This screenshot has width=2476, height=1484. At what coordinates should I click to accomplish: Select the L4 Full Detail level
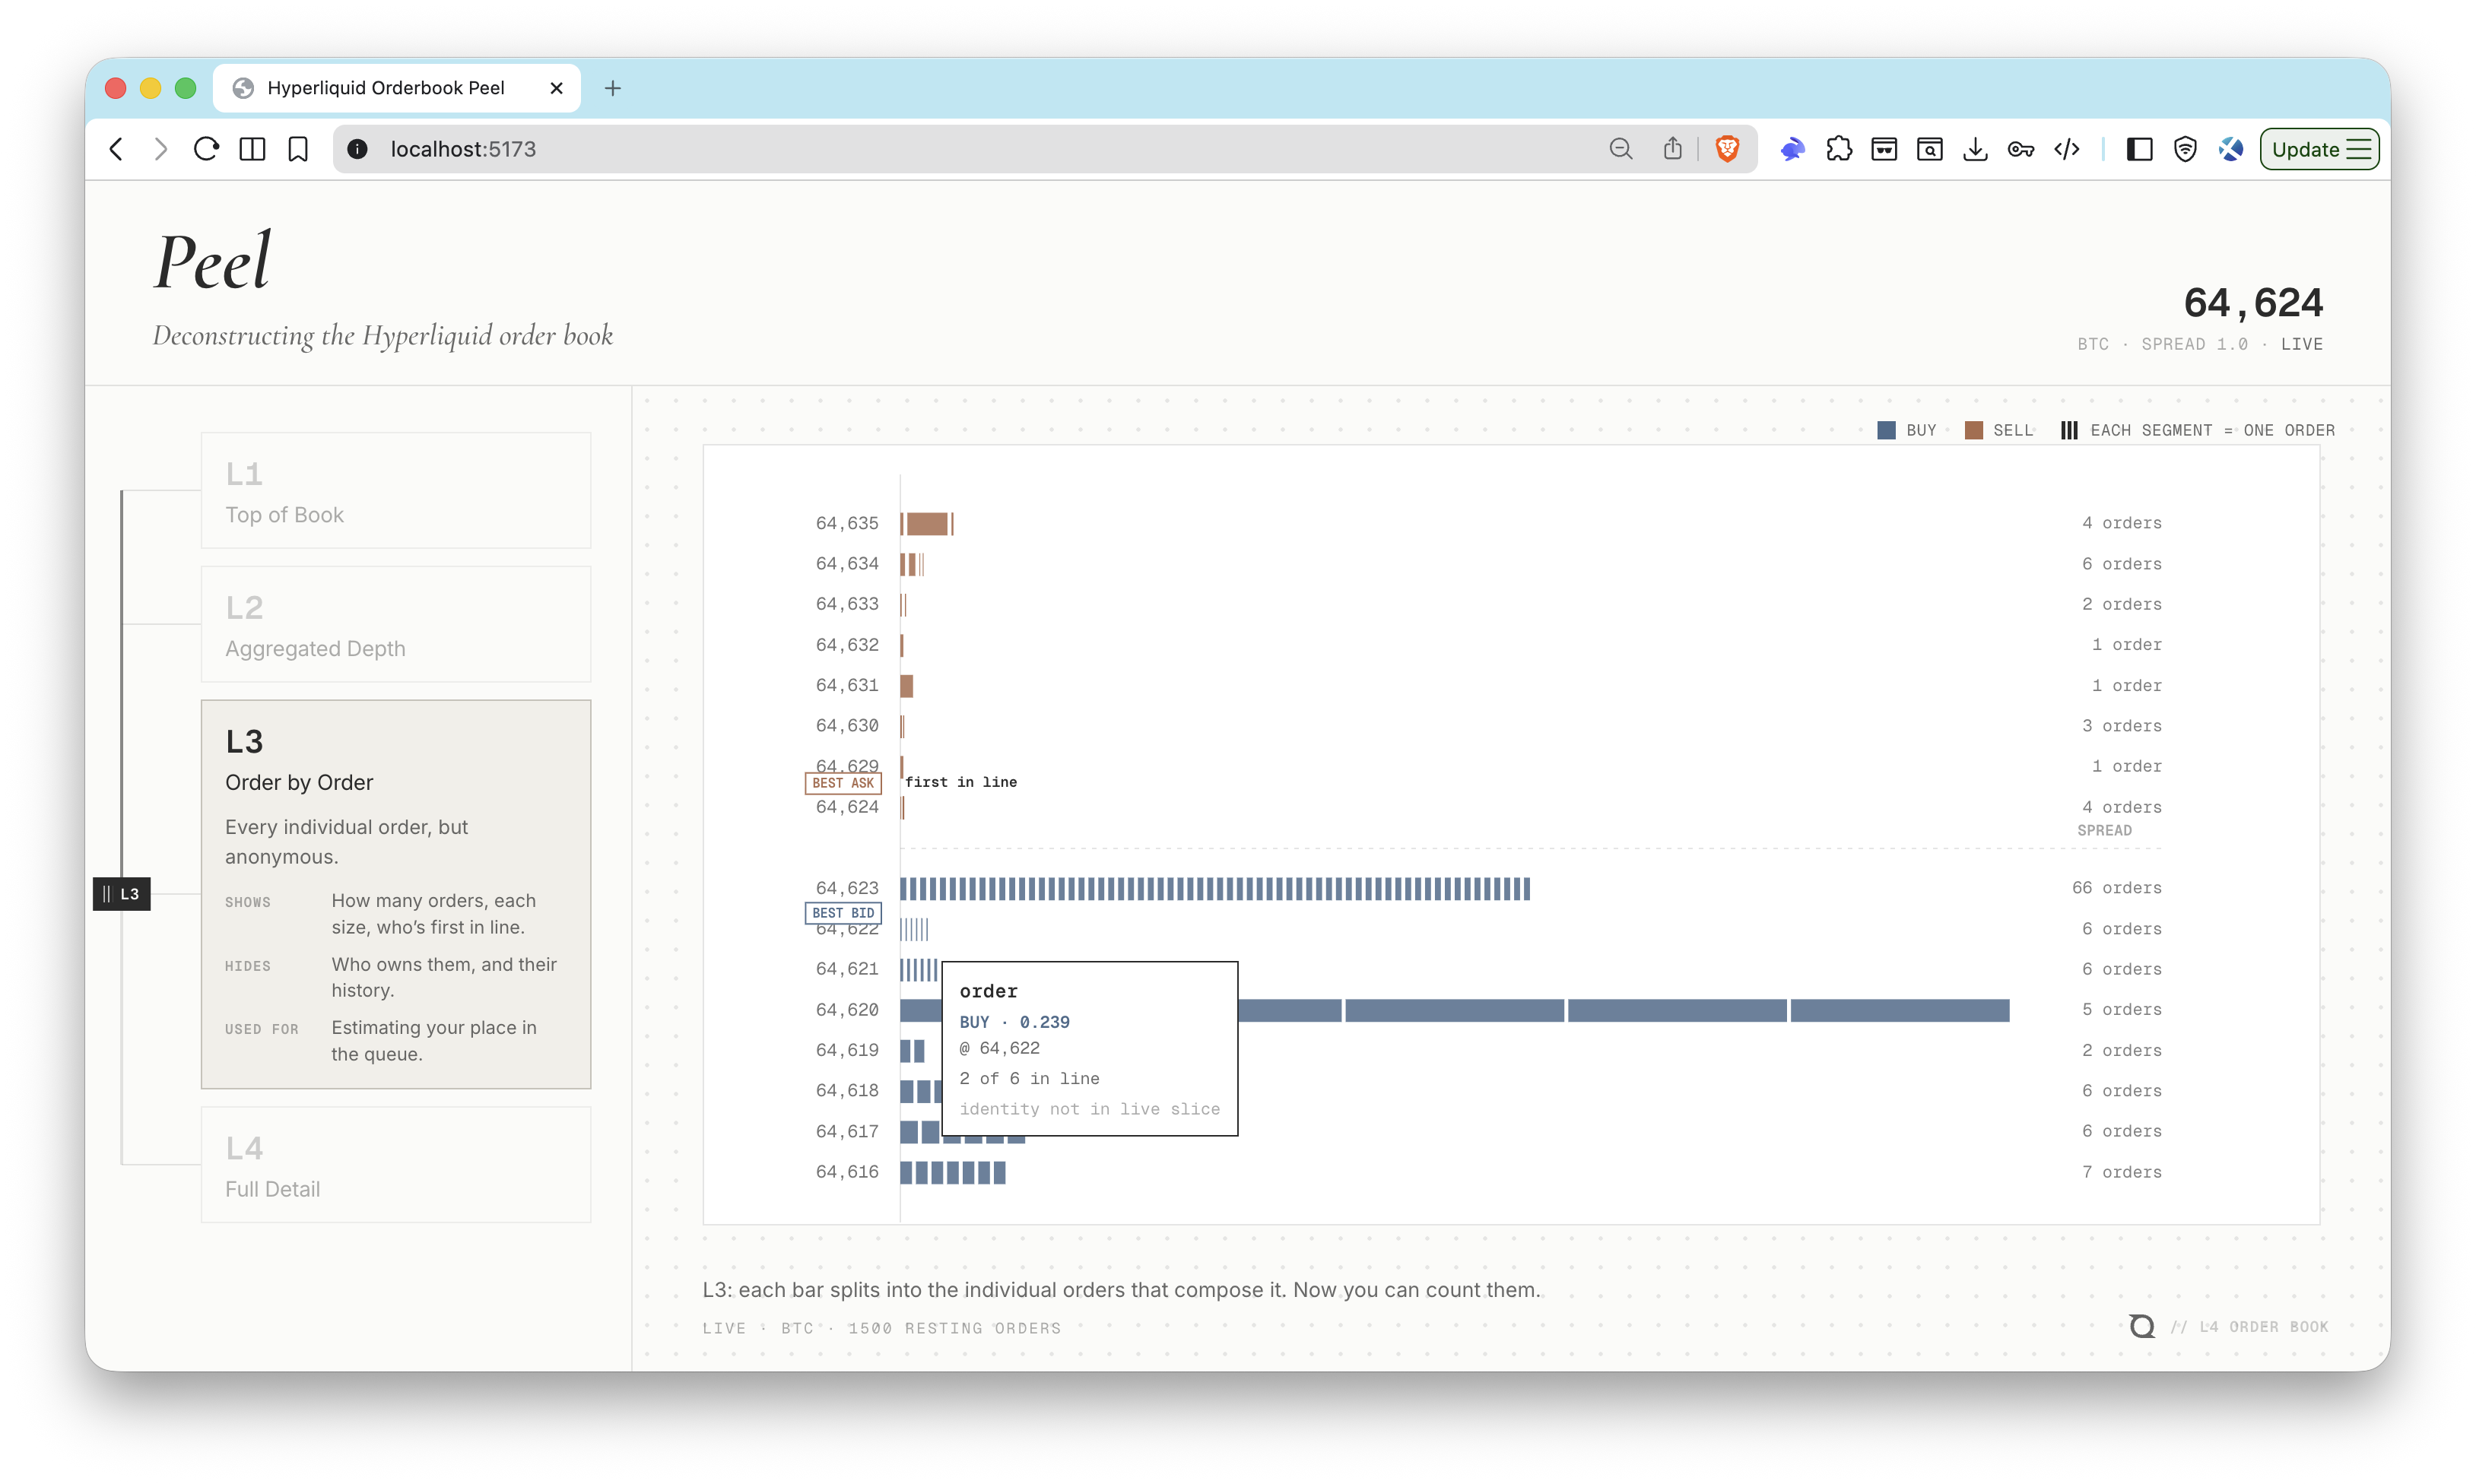pyautogui.click(x=396, y=1165)
